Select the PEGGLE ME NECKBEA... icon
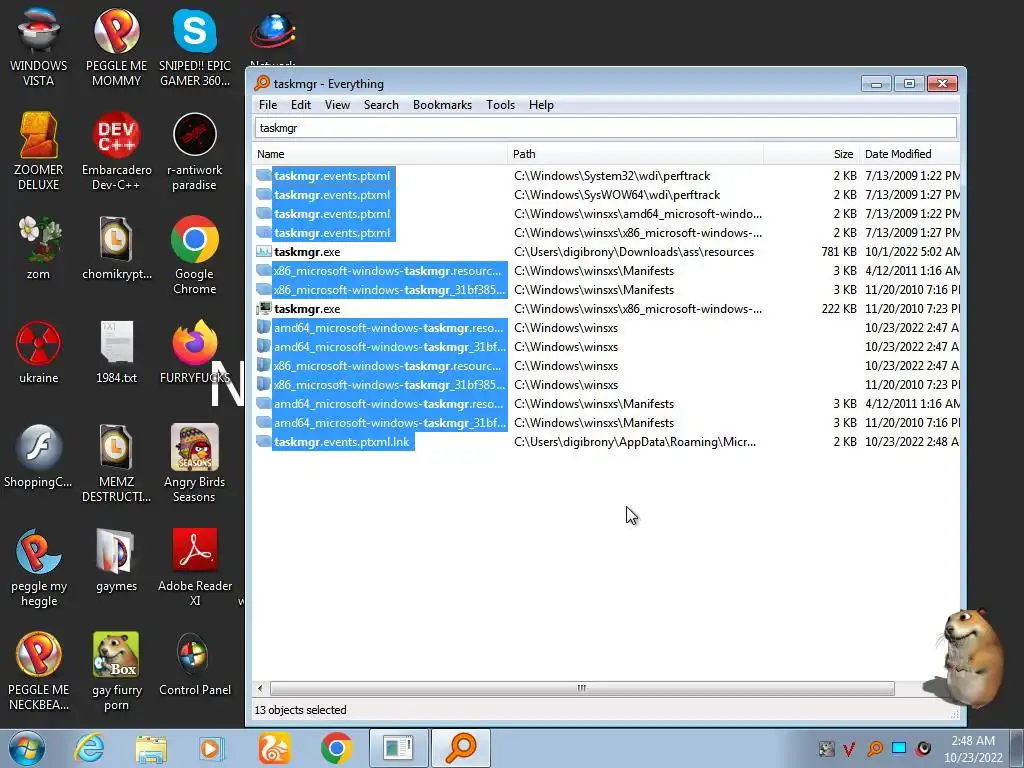1024x768 pixels. 39,671
